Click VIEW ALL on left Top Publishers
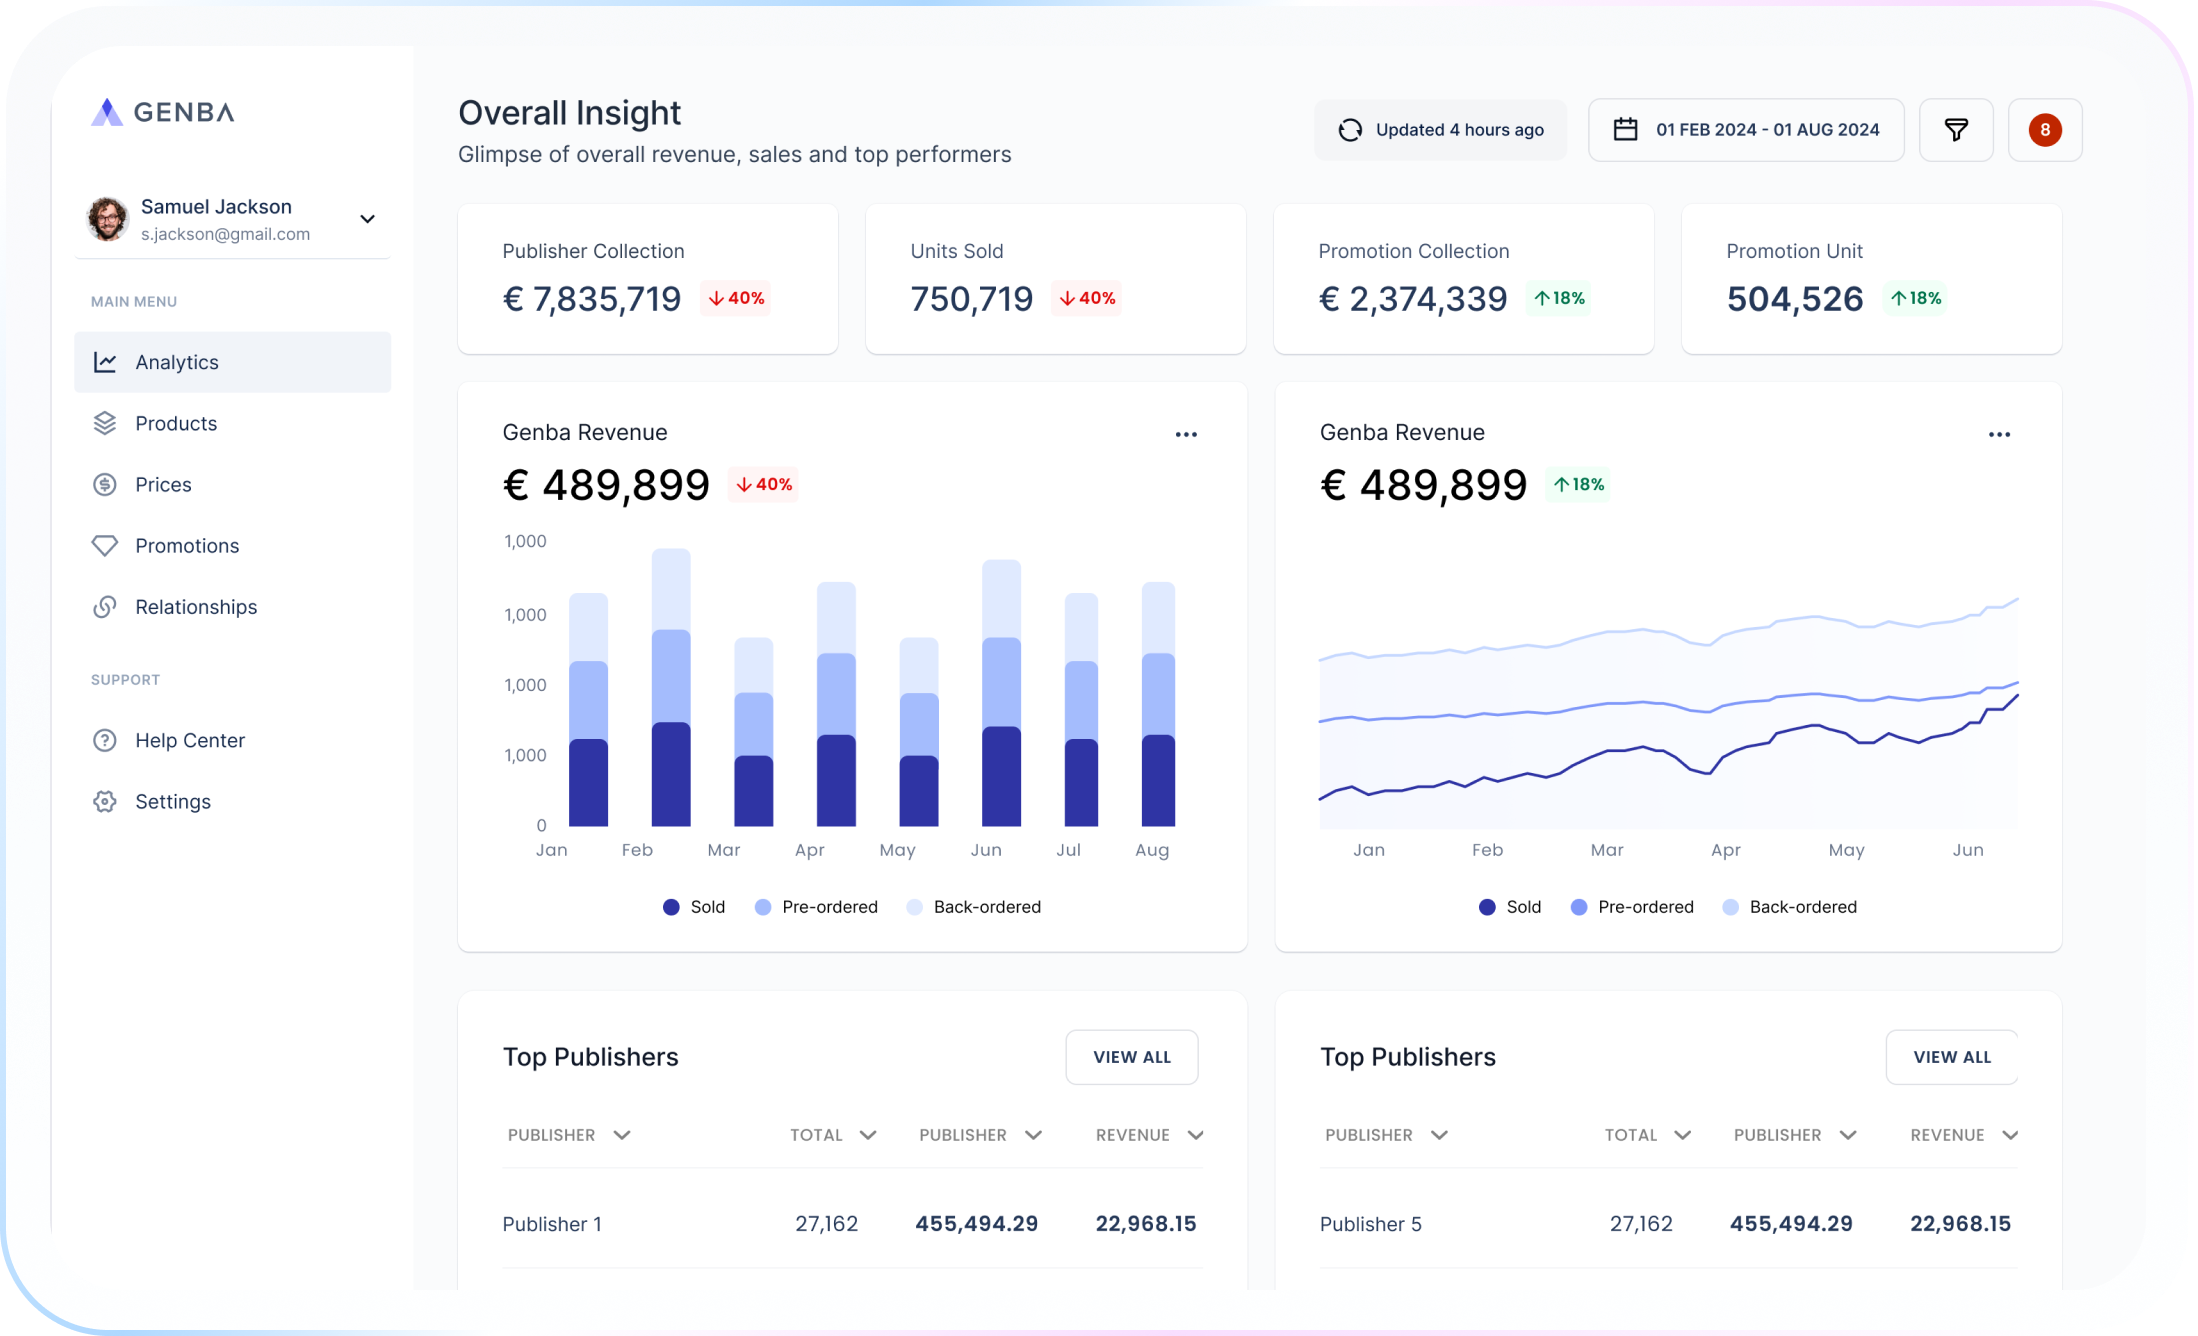The image size is (2198, 1336). pyautogui.click(x=1132, y=1057)
